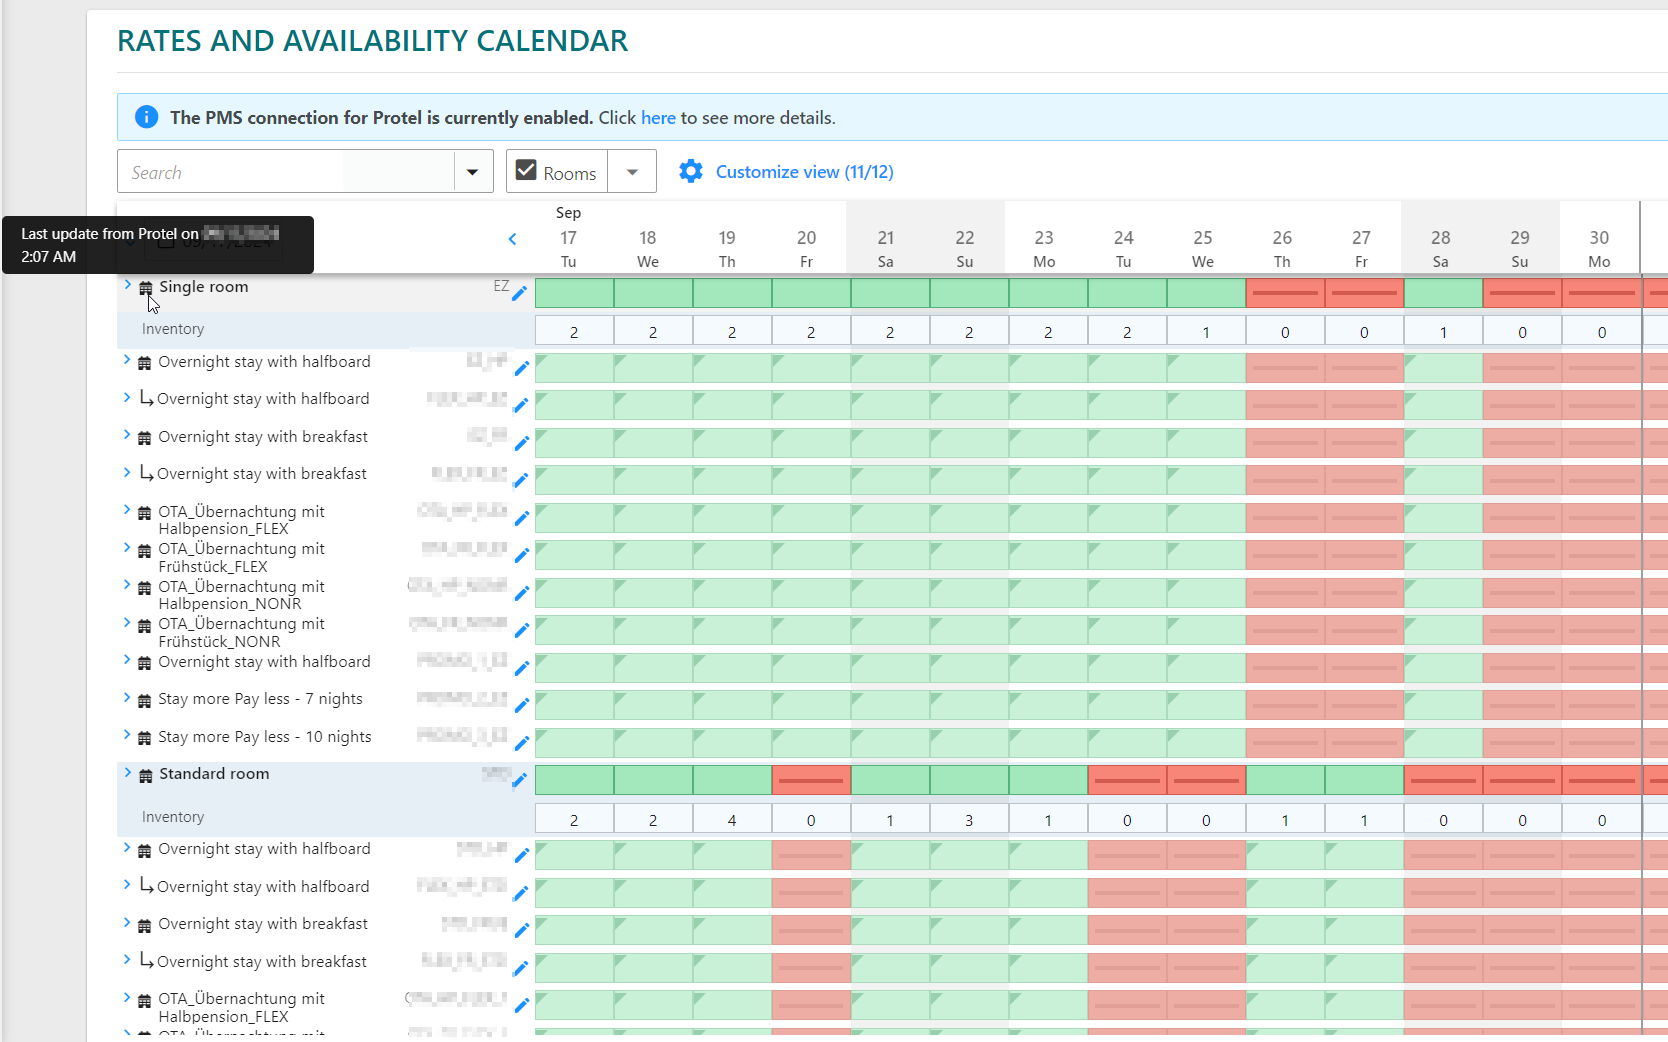Open the 'here' link for PMS details

[x=658, y=118]
